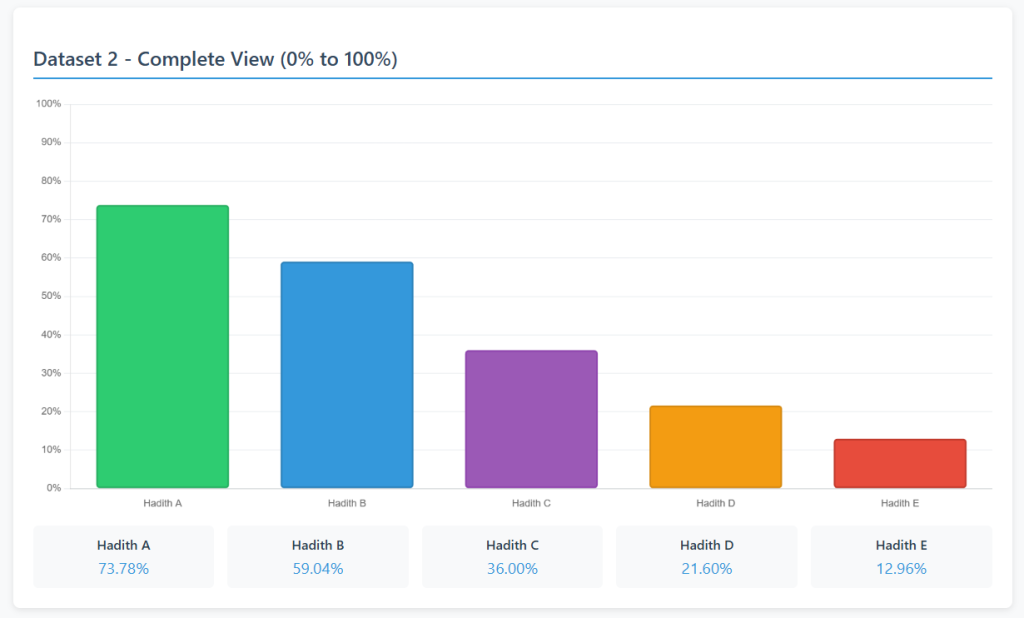Open the Hadith D 21.60% stat card

pyautogui.click(x=706, y=557)
